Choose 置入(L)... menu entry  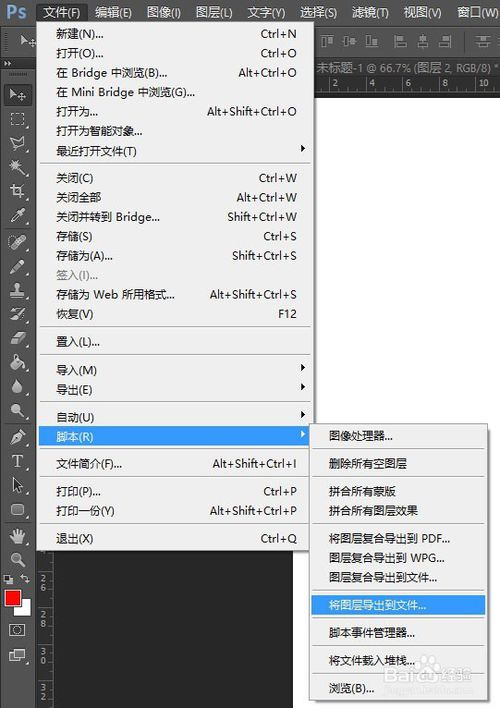coord(175,342)
